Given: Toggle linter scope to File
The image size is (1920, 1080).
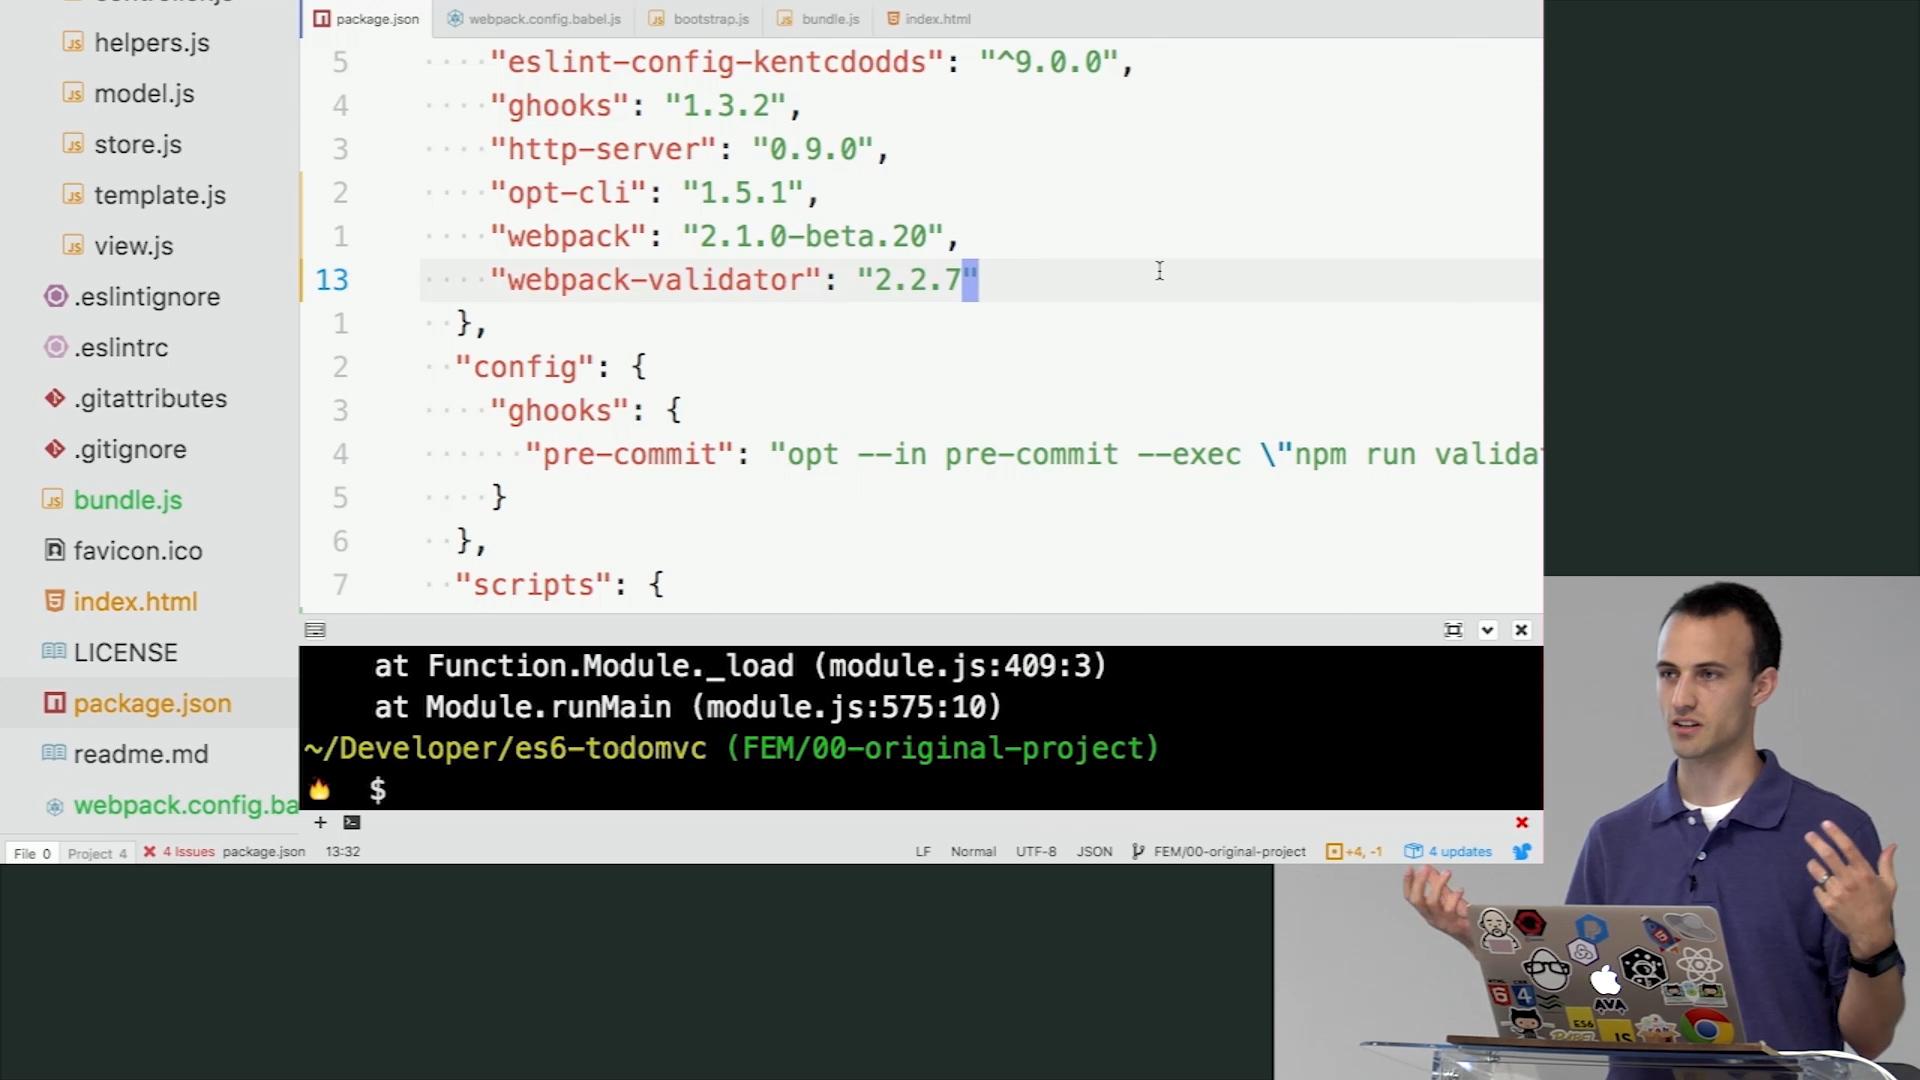Looking at the screenshot, I should pyautogui.click(x=32, y=853).
